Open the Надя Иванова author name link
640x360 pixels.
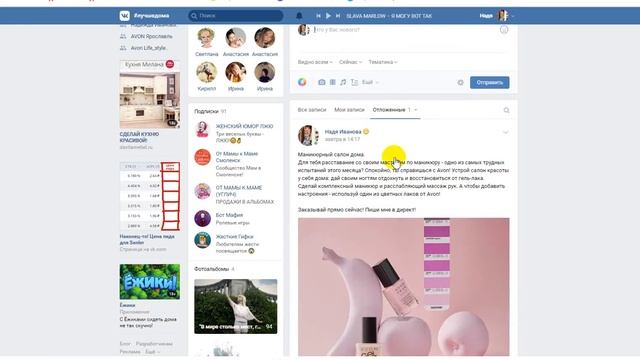tap(343, 132)
